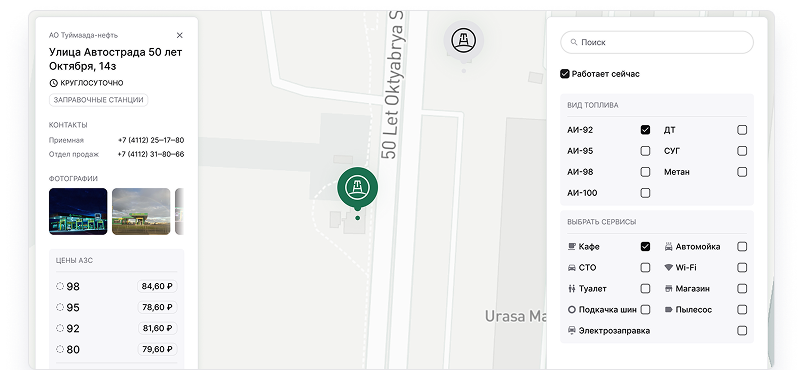This screenshot has height=370, width=803.
Task: Select the grey gas station map marker
Action: (x=463, y=41)
